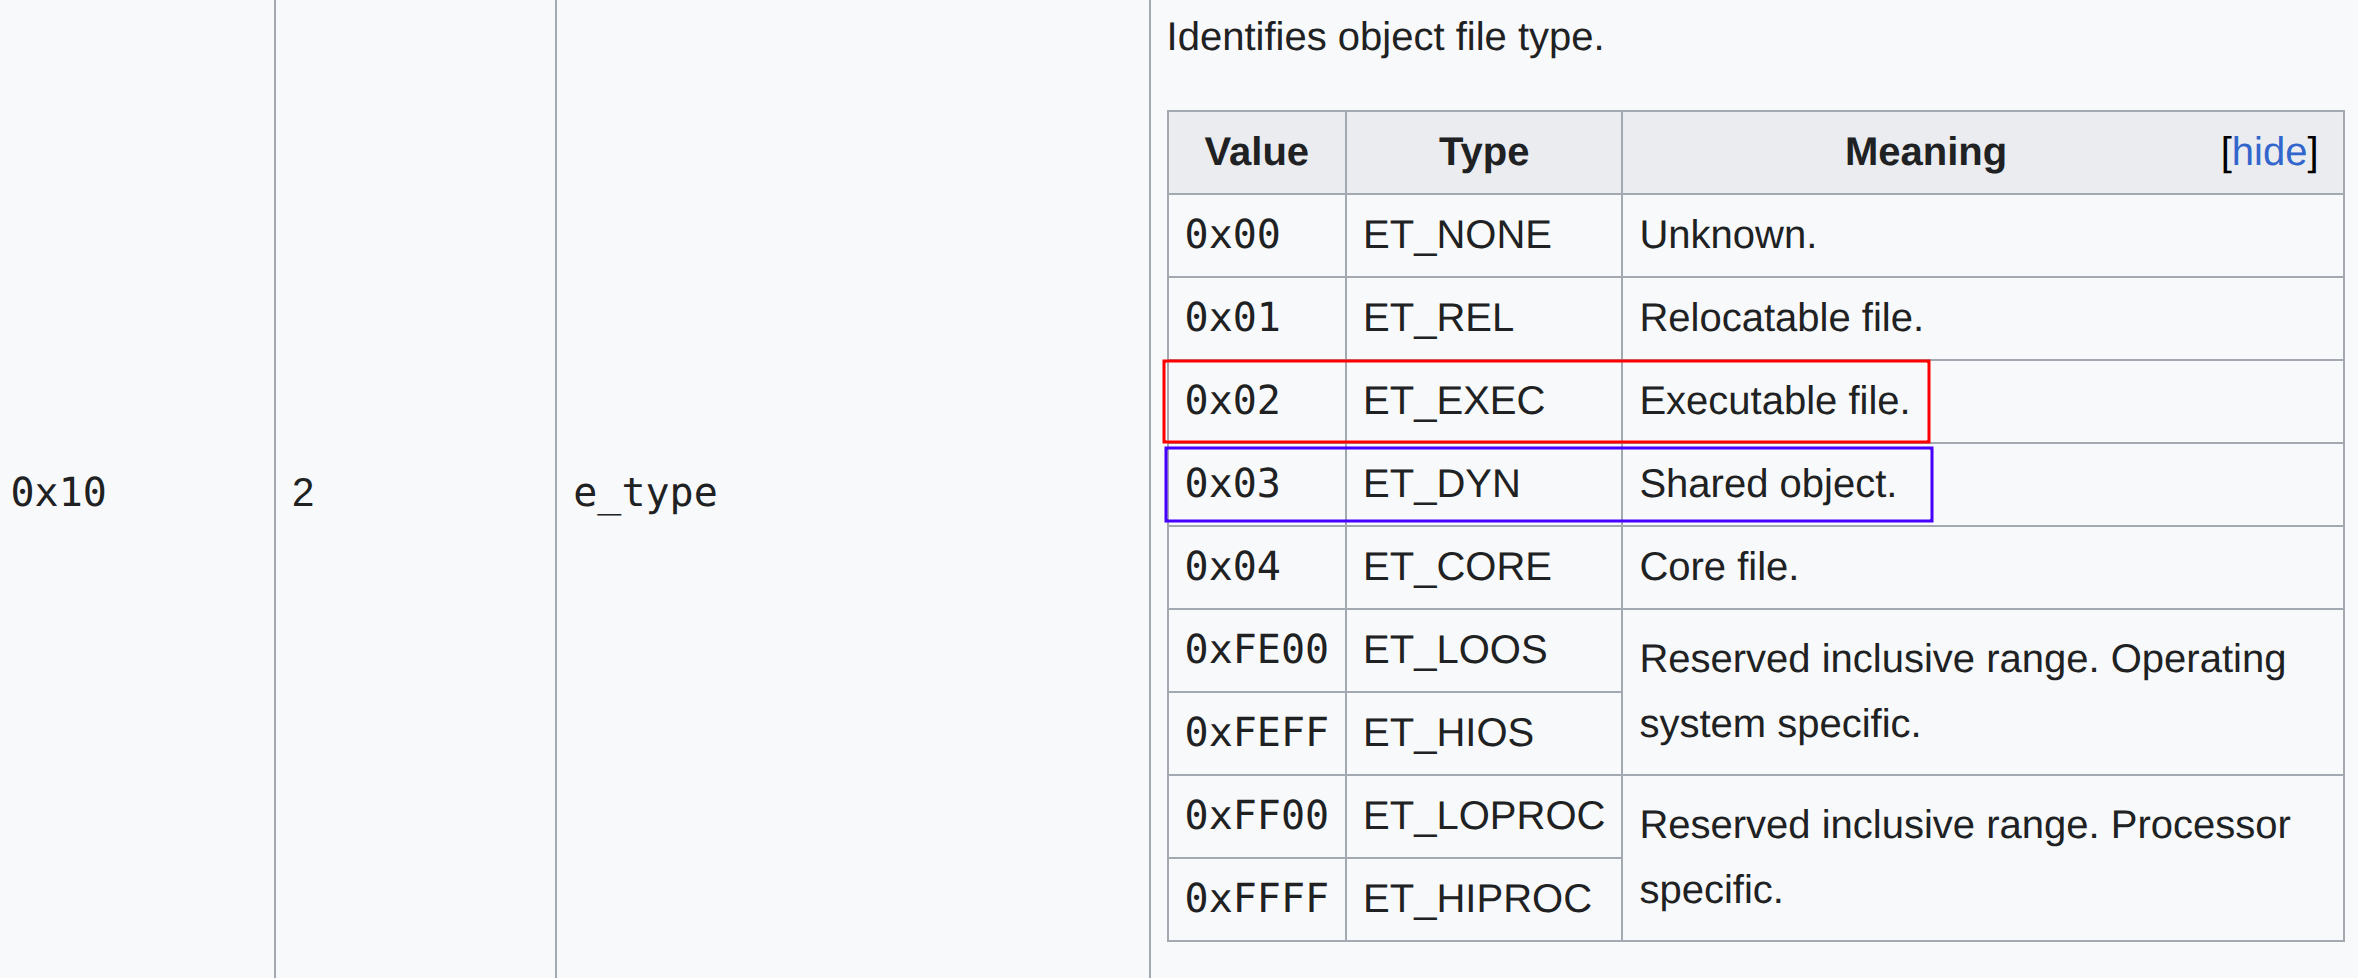Click the hide link in table header
Screen dimensions: 2358x978
point(2268,152)
